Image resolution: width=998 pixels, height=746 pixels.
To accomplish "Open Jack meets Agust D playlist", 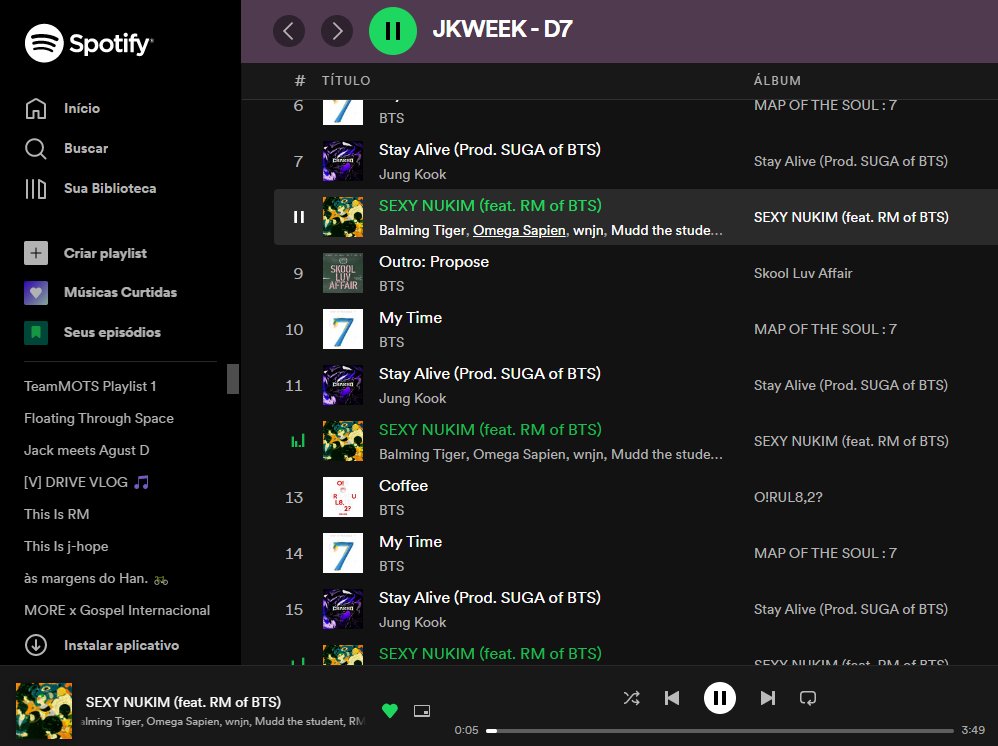I will pos(87,450).
